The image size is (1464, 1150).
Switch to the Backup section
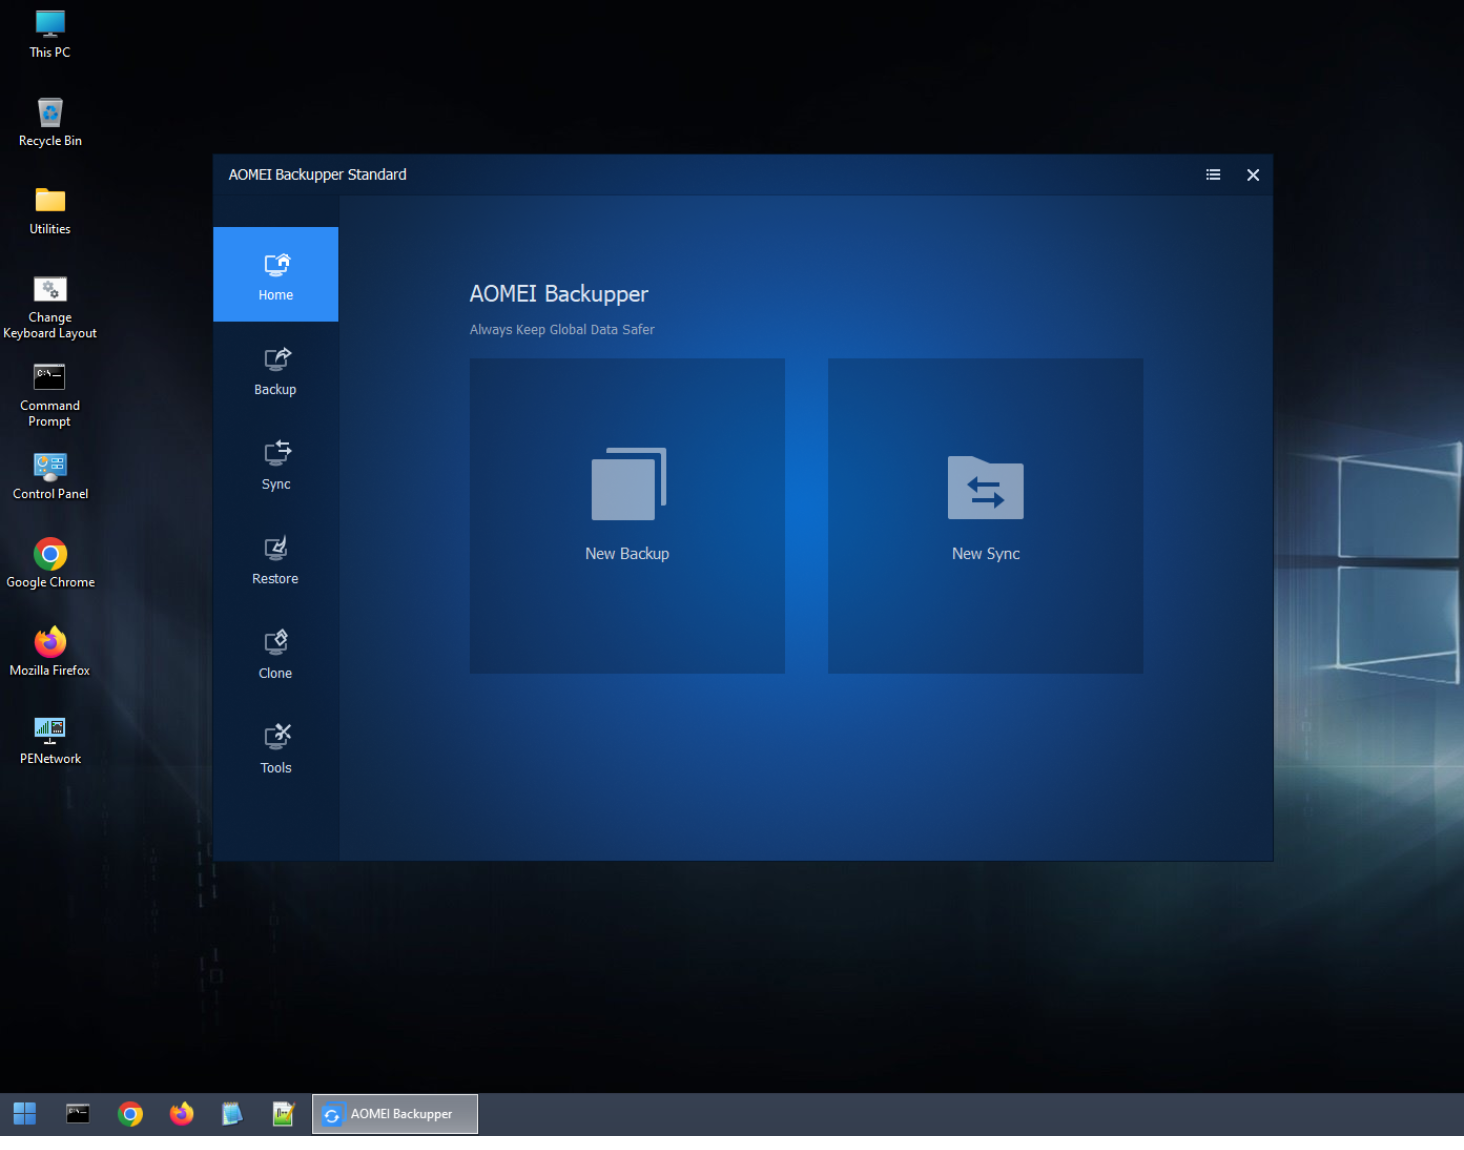[x=275, y=369]
